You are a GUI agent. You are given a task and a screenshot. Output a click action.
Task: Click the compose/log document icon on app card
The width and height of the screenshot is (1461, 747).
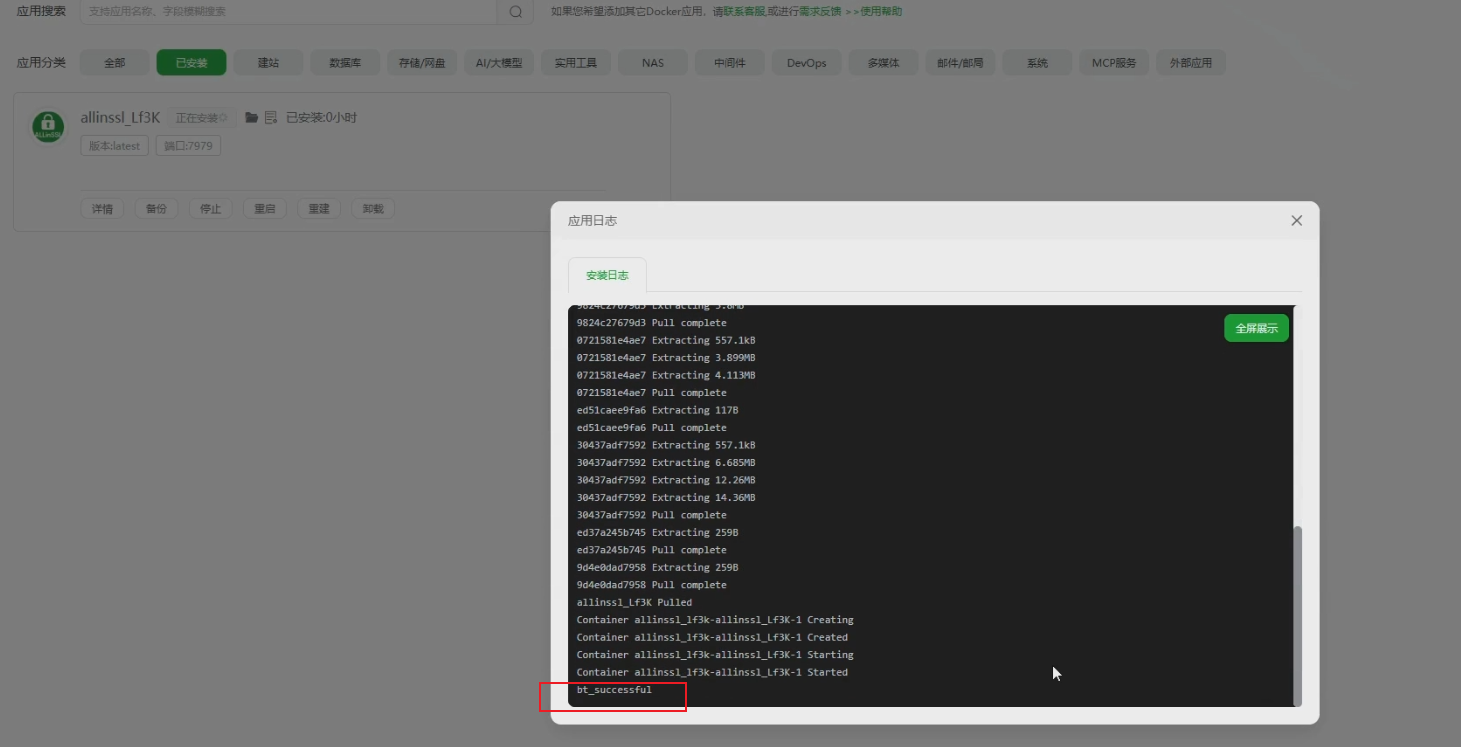coord(271,117)
